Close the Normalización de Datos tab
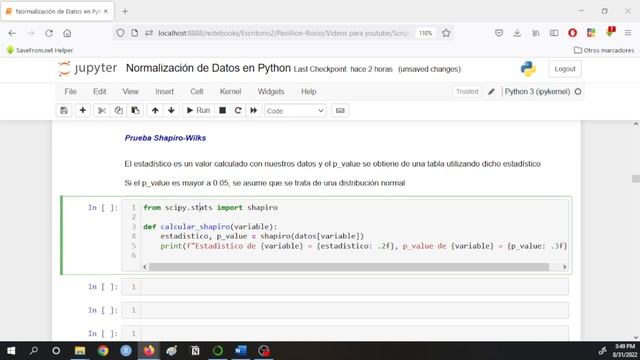Screen dimensions: 640x360 (106, 11)
